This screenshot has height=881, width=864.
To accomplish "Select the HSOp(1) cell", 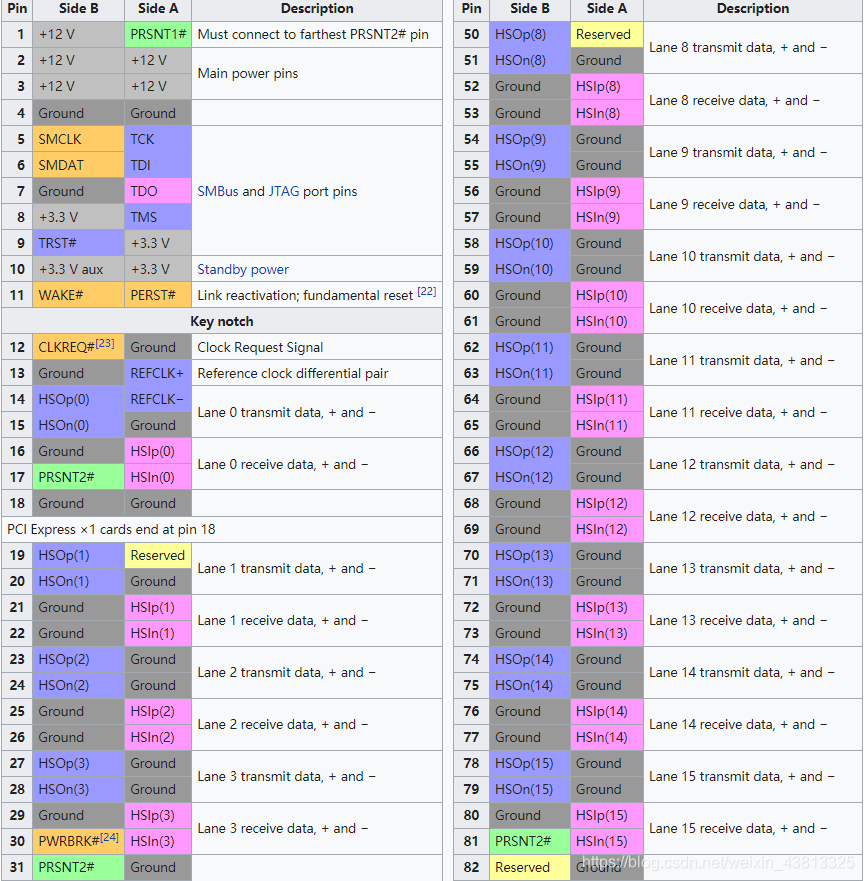I will tap(79, 555).
